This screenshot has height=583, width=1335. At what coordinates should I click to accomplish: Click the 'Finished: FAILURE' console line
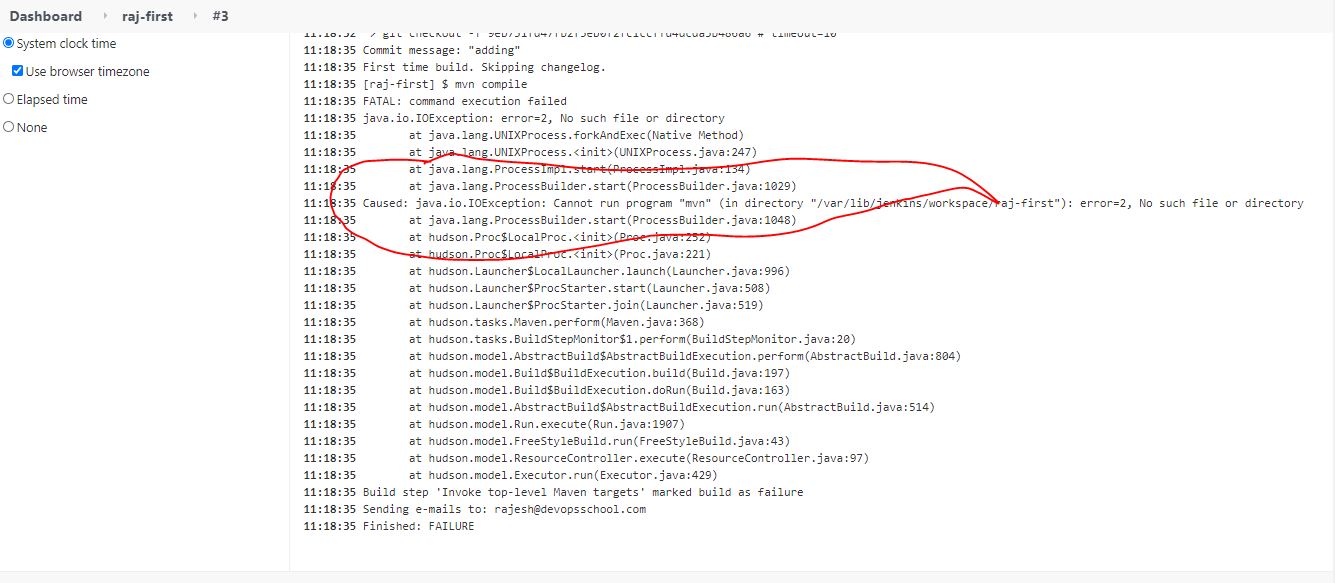[418, 526]
